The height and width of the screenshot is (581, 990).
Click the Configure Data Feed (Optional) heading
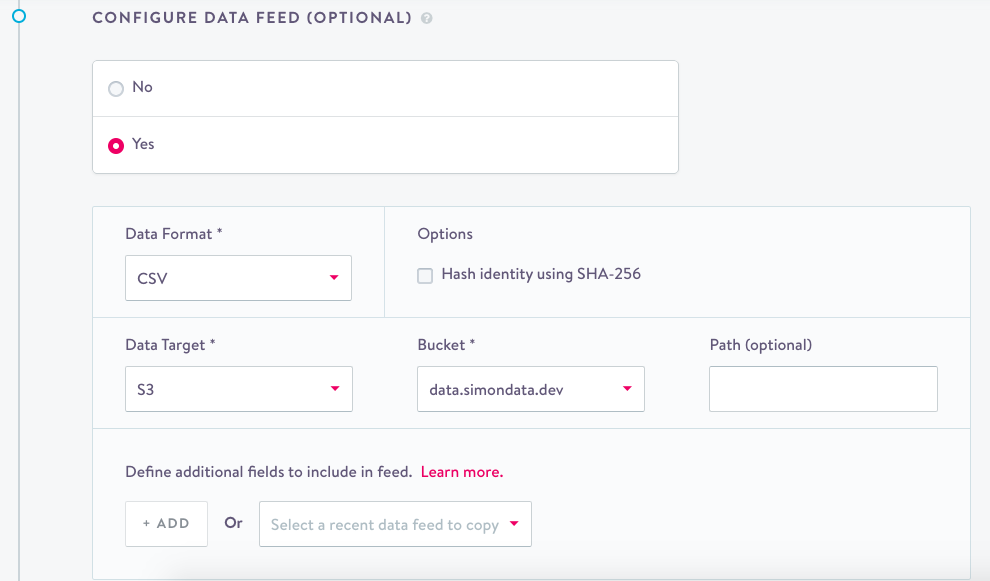tap(251, 18)
